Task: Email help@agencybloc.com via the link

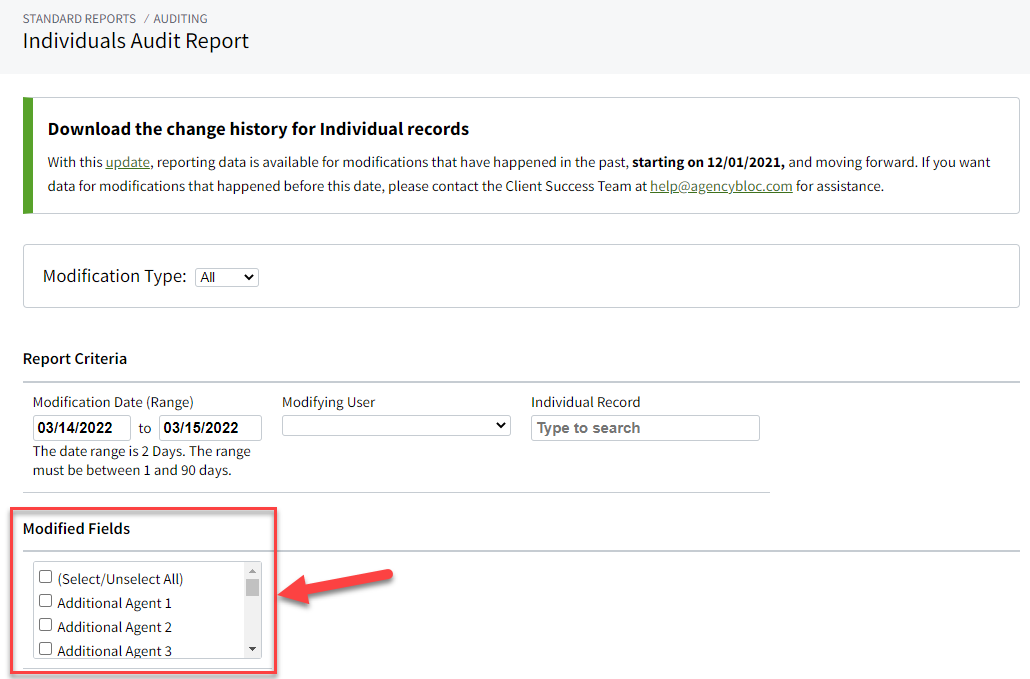Action: click(x=721, y=186)
